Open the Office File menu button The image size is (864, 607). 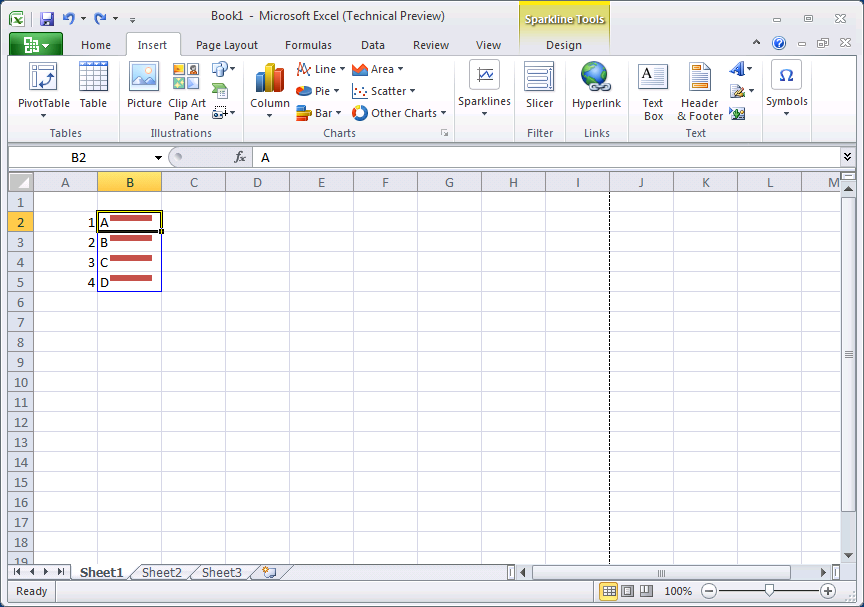tap(36, 45)
